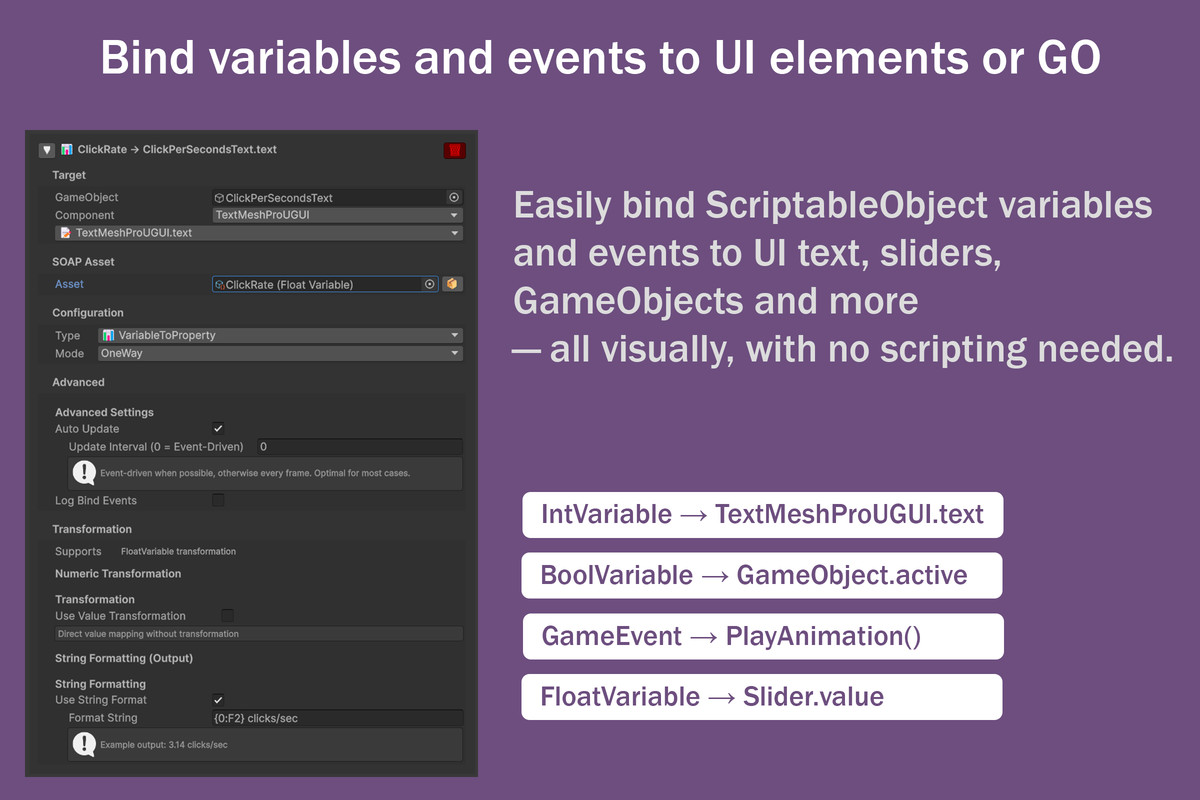This screenshot has width=1200, height=800.
Task: Open the Component dropdown showing TextMeshProUGUI
Action: [x=337, y=215]
